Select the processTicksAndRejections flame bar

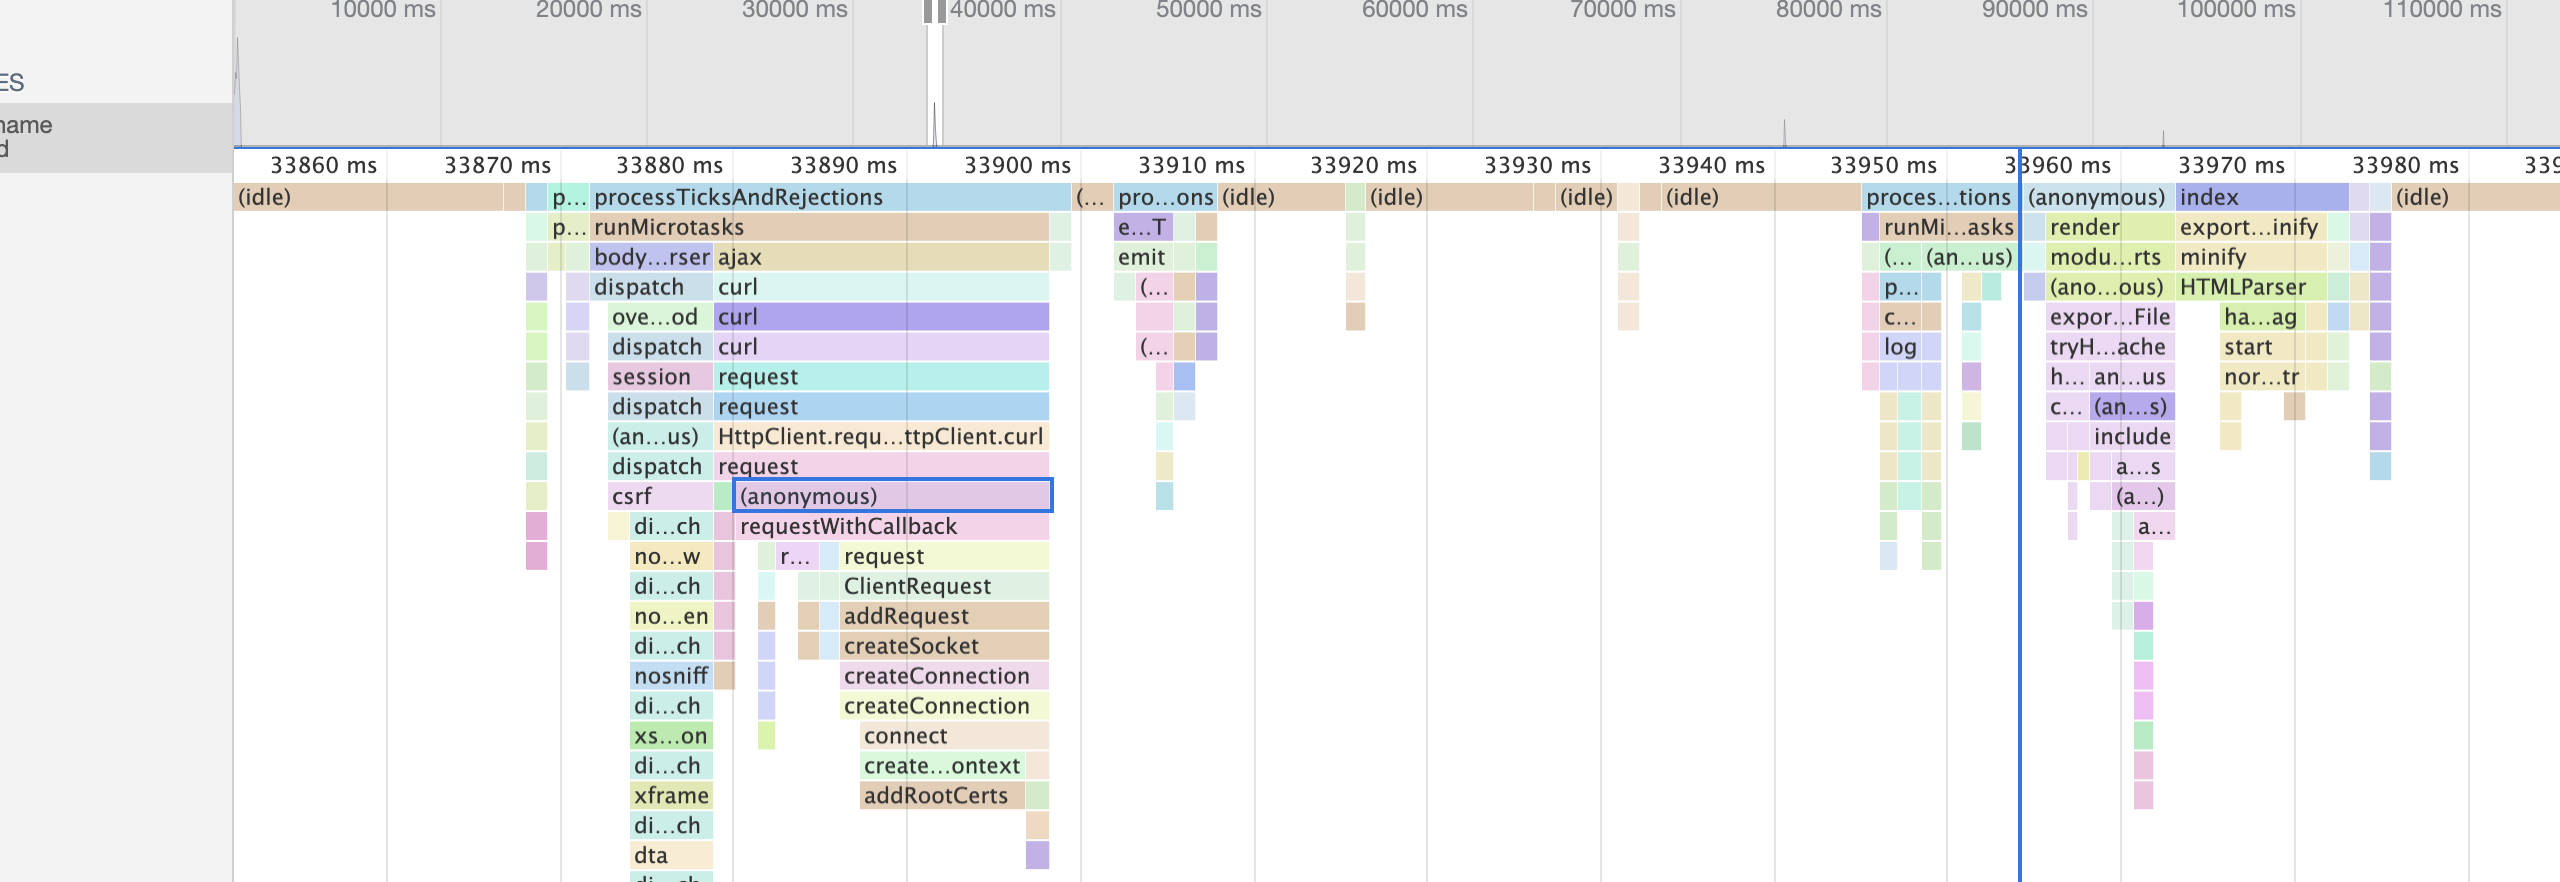[830, 197]
